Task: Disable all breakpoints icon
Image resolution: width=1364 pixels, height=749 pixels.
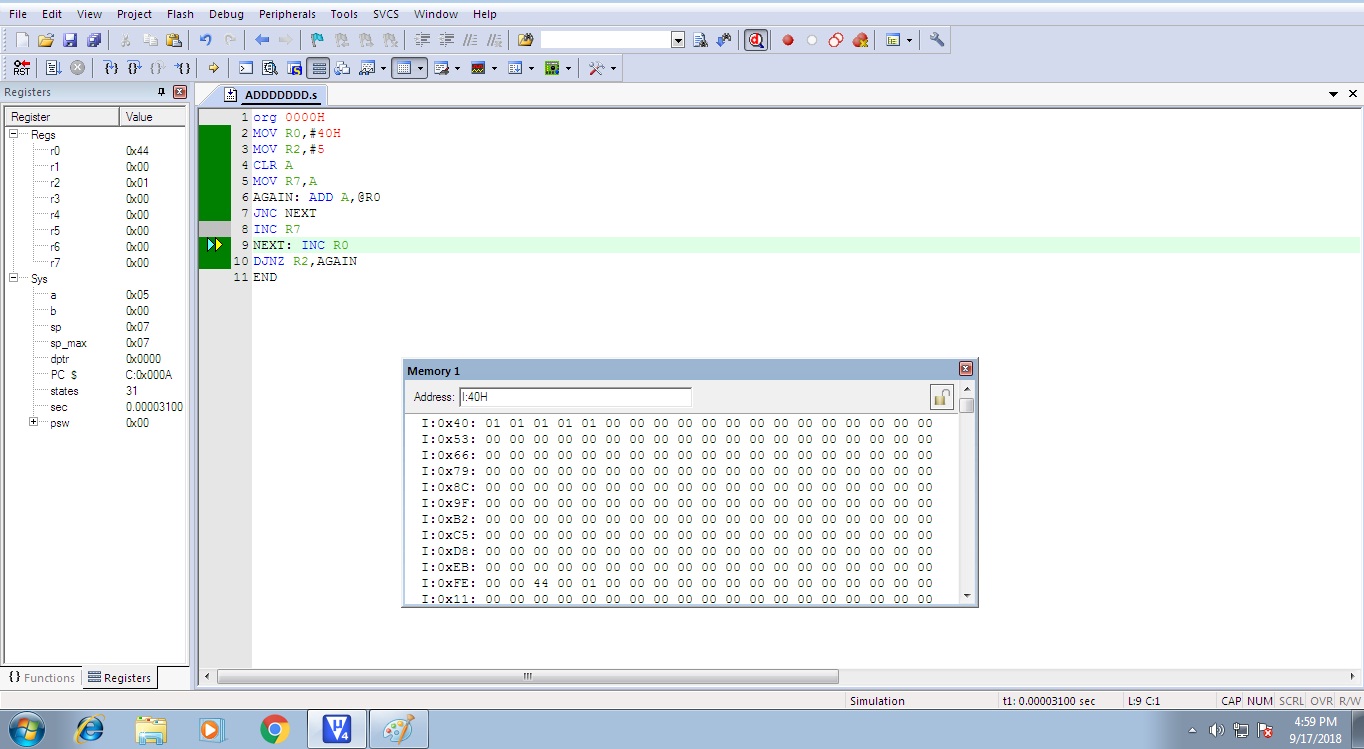Action: click(x=836, y=40)
